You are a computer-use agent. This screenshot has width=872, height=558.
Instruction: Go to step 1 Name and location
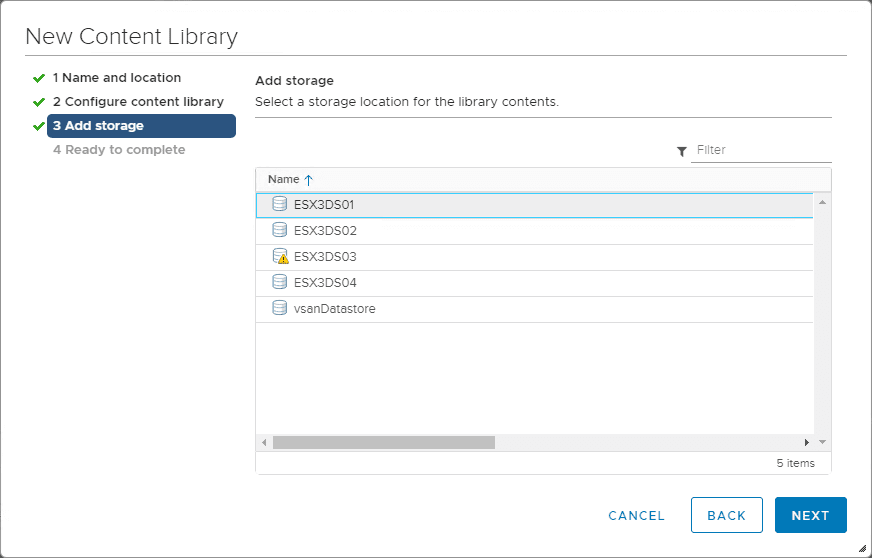coord(116,78)
